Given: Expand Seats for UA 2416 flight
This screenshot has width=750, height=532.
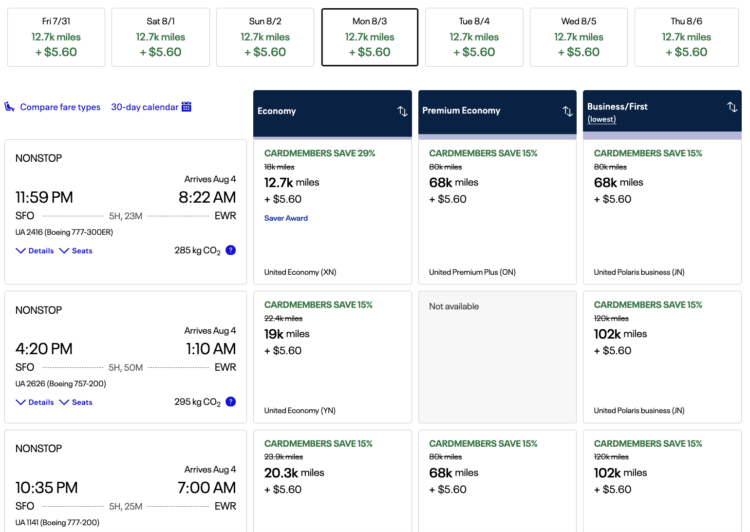Looking at the screenshot, I should coord(76,251).
